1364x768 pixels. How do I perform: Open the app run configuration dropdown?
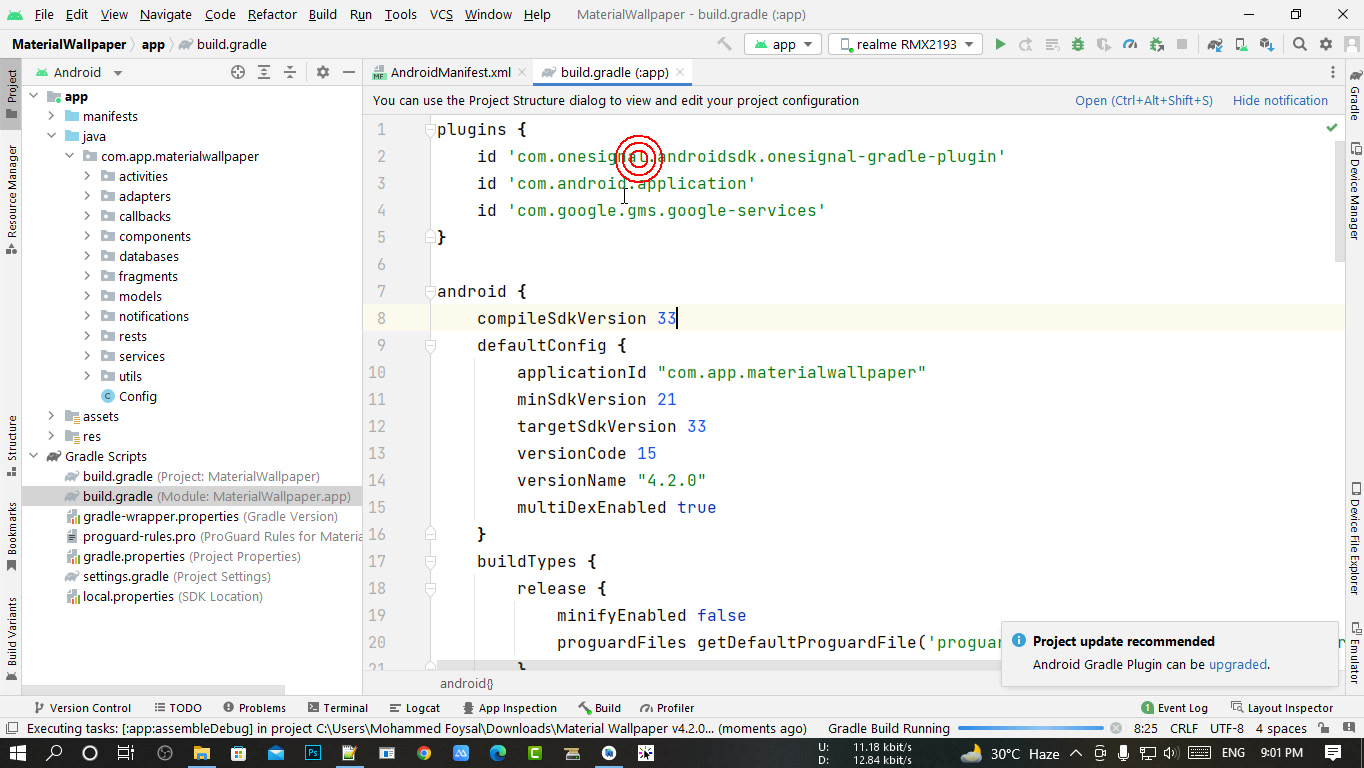pos(783,44)
